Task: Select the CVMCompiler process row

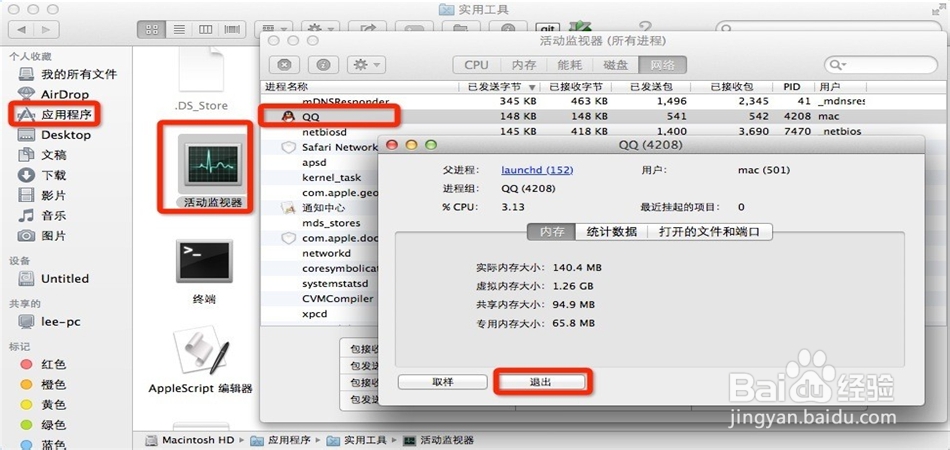Action: (x=321, y=299)
